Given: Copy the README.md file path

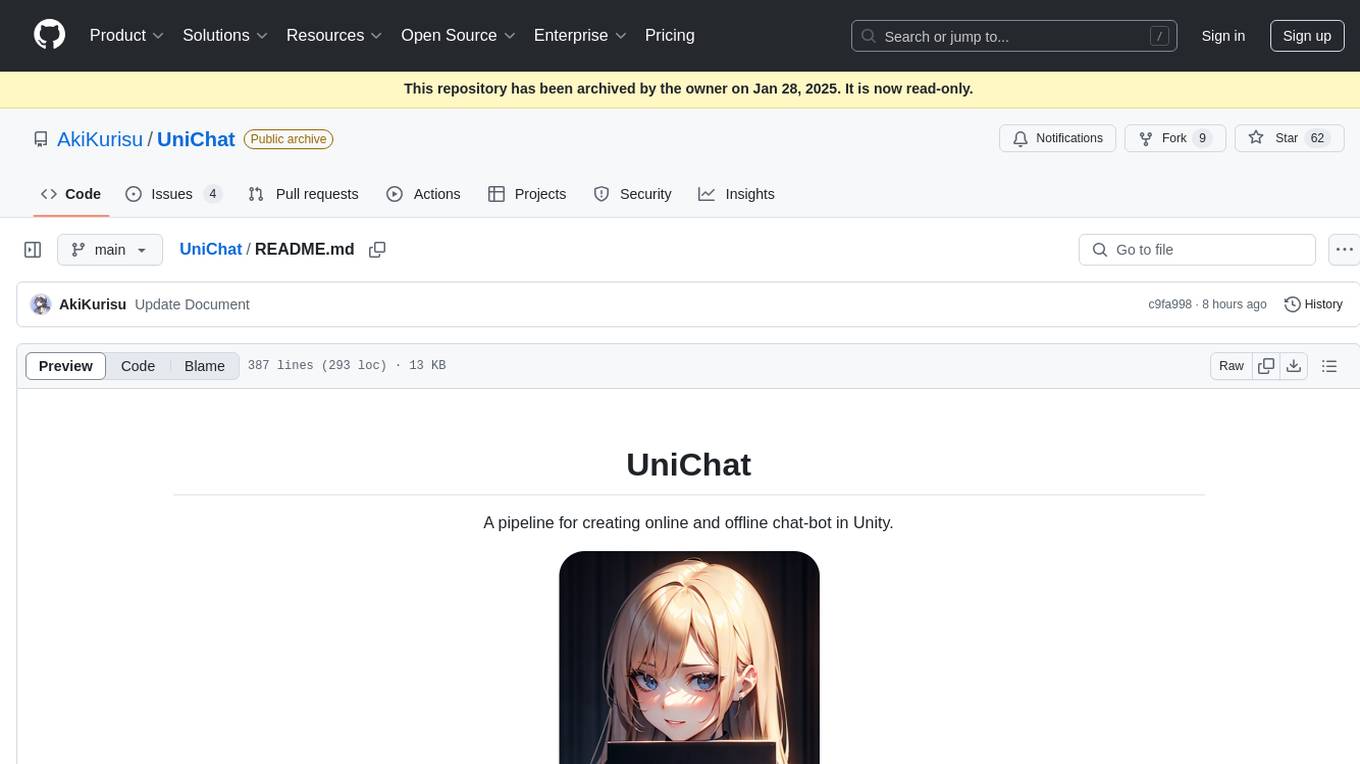Looking at the screenshot, I should click(x=377, y=250).
